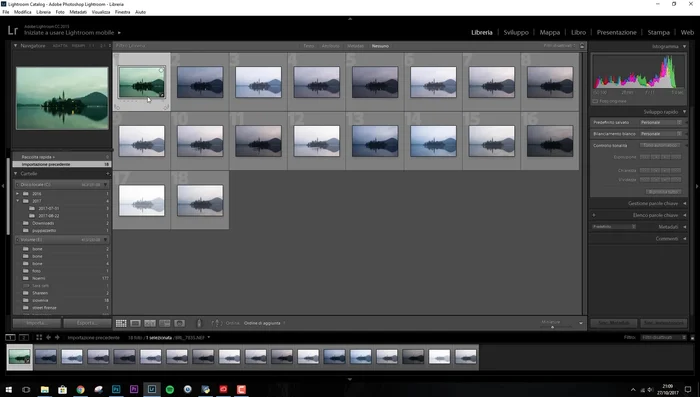Open Compare view (XY) in the toolbar
The image size is (700, 397).
click(150, 323)
